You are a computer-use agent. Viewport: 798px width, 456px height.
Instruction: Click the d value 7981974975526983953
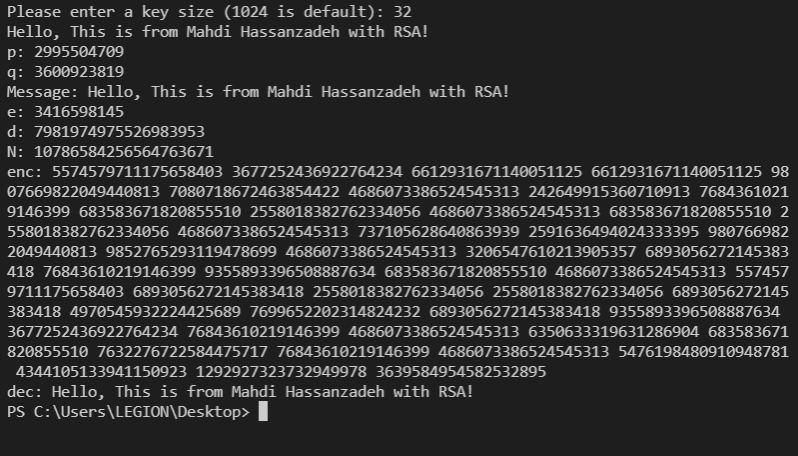click(x=119, y=131)
